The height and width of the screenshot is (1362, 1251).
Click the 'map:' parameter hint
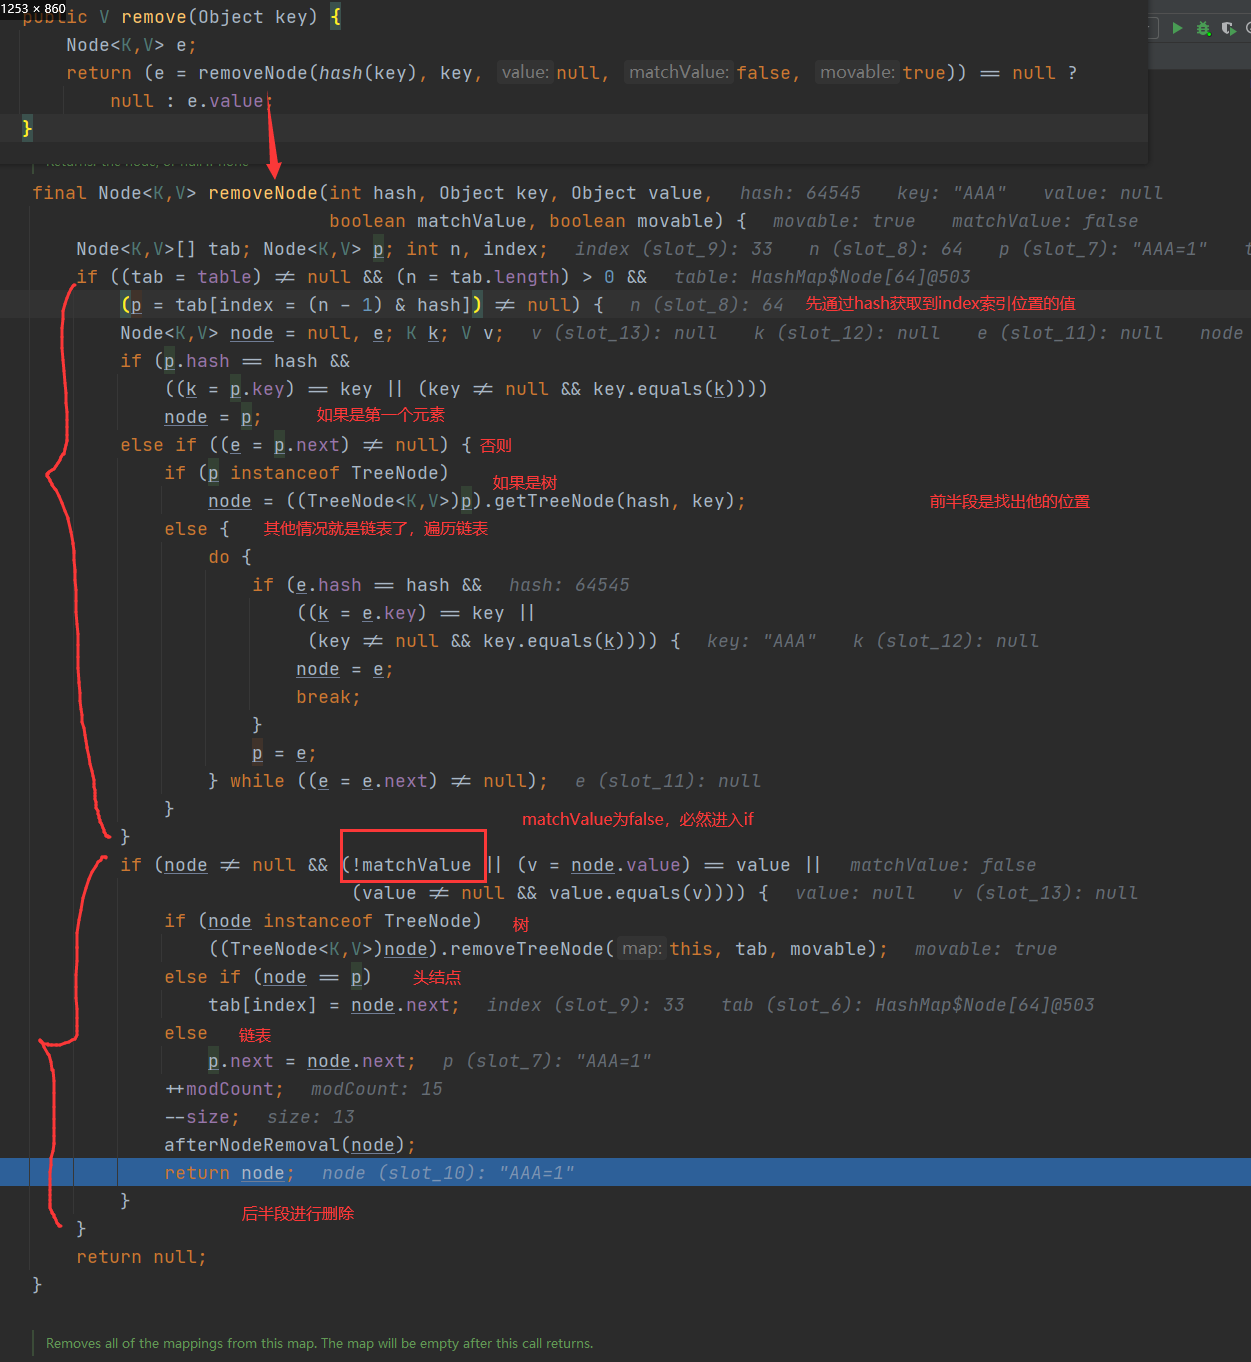642,948
